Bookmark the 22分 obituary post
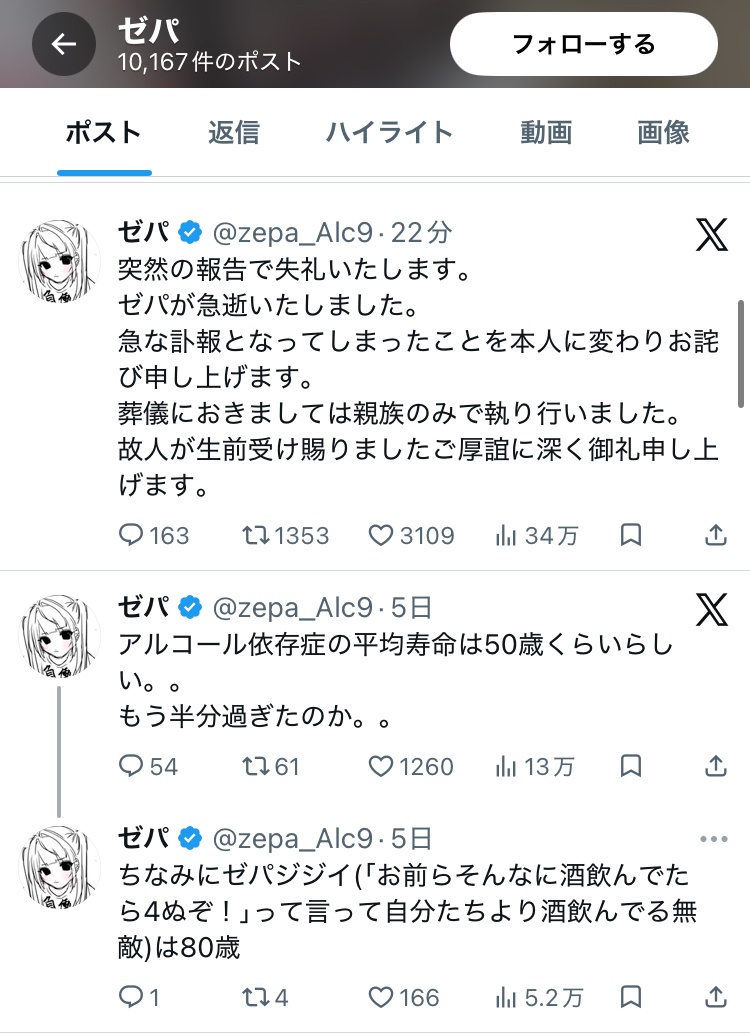This screenshot has width=750, height=1034. [x=630, y=536]
